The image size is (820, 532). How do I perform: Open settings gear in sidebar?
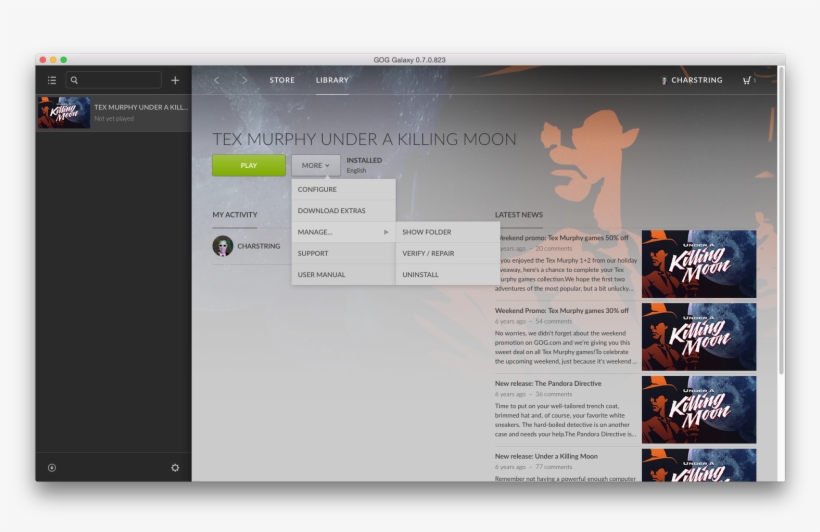click(175, 468)
